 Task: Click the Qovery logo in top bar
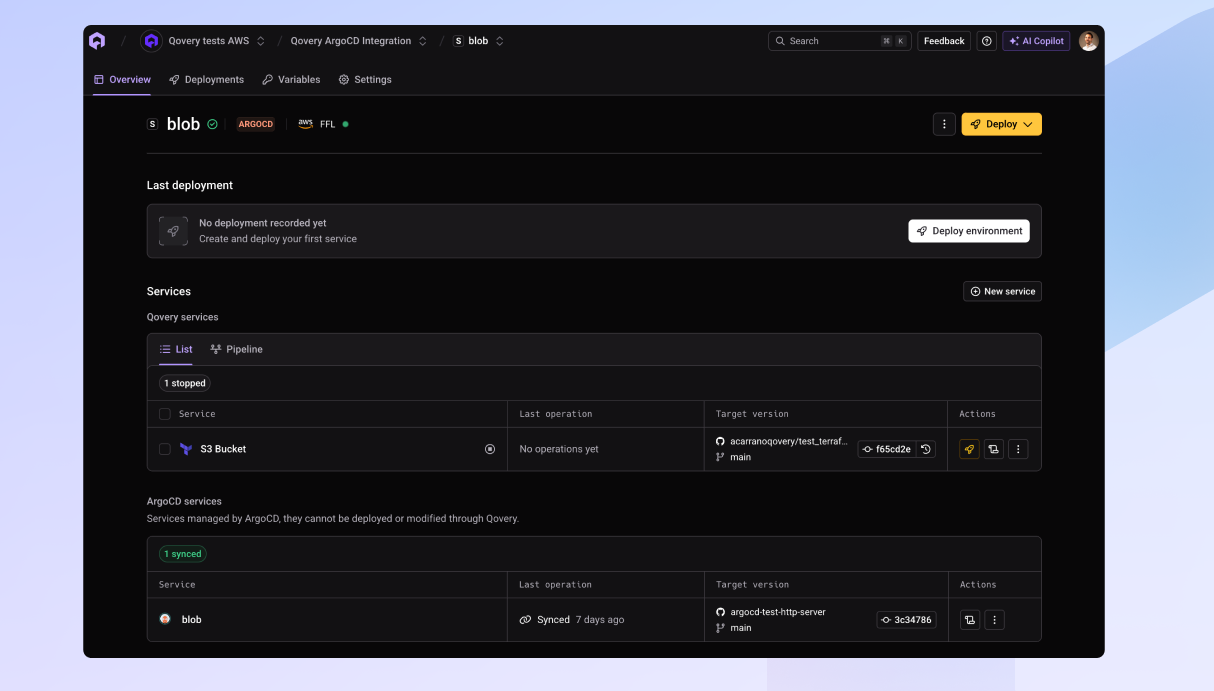tap(97, 41)
